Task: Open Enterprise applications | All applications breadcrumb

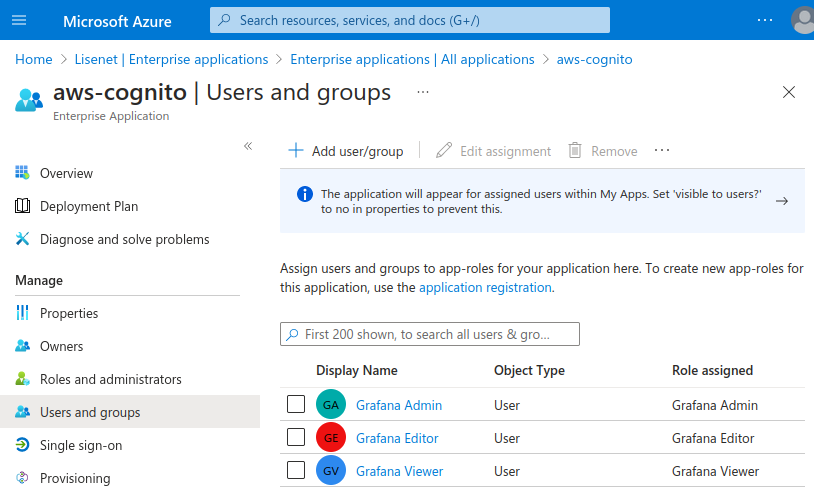Action: (412, 59)
